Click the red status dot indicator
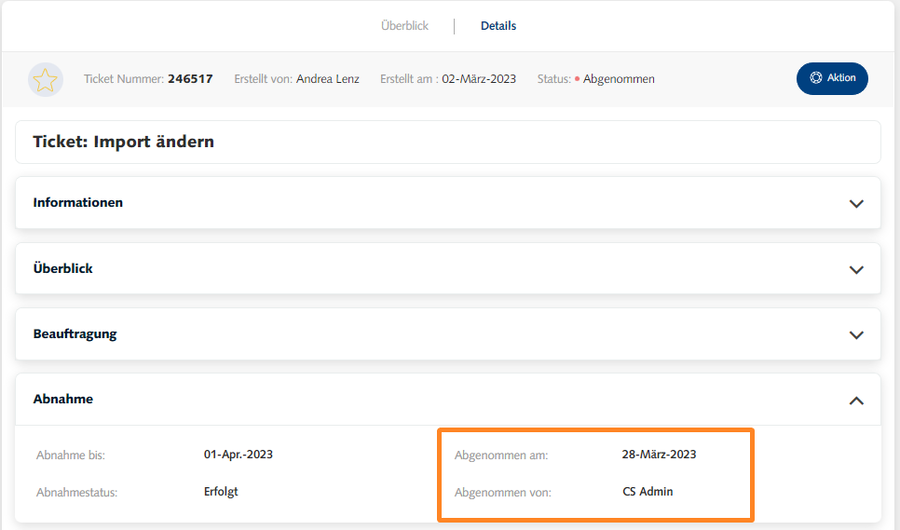 point(577,79)
